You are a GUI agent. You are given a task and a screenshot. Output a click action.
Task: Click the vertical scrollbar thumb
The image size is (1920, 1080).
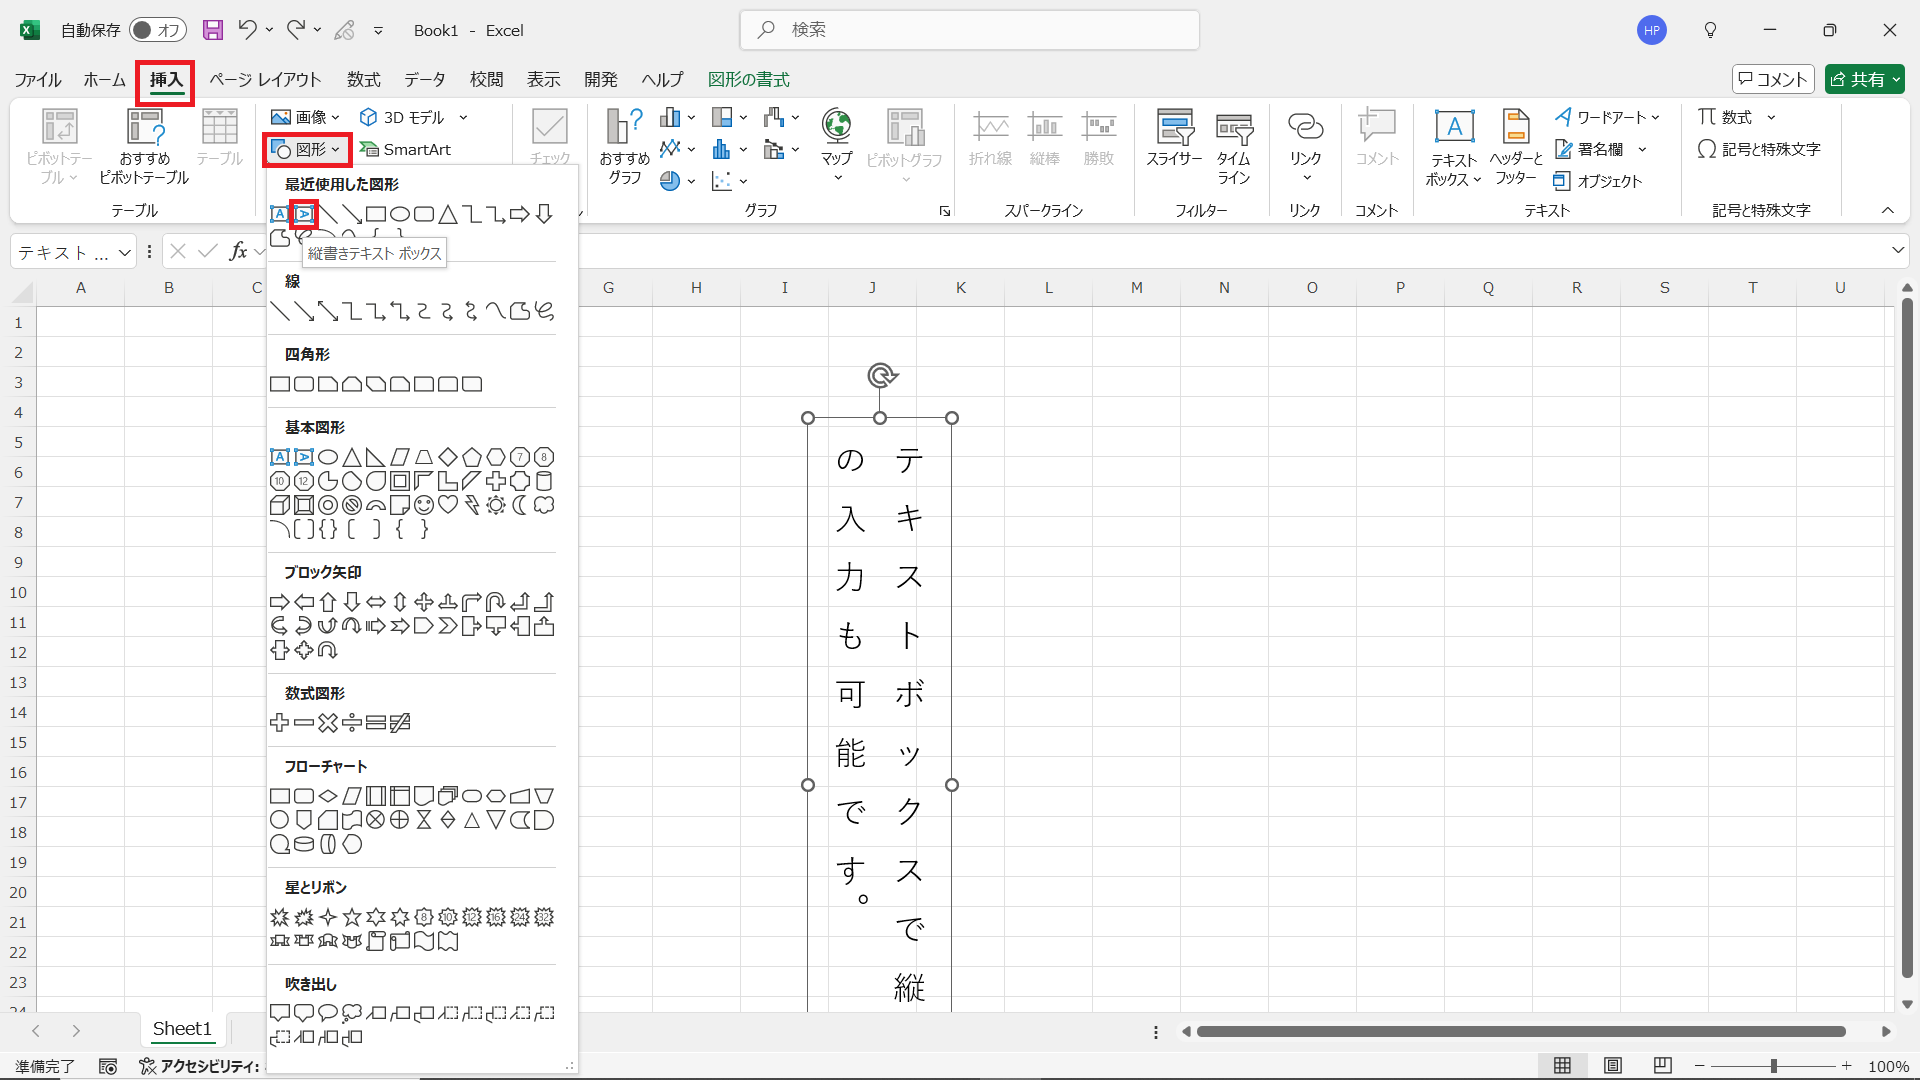click(1907, 638)
